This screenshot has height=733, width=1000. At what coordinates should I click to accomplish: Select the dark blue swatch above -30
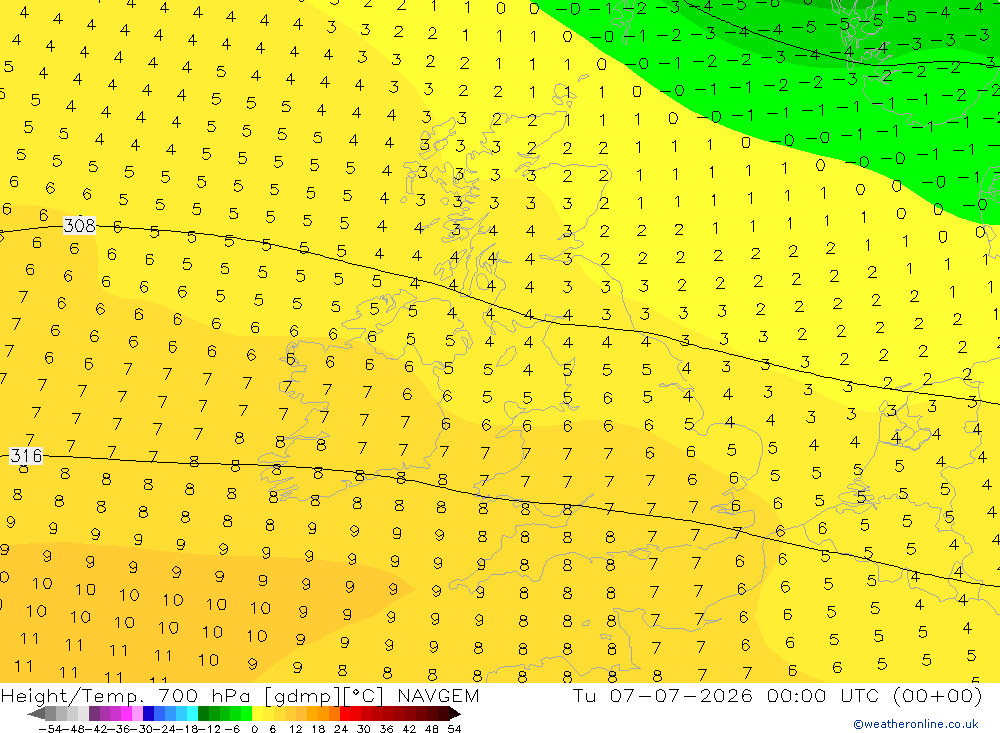pyautogui.click(x=149, y=713)
